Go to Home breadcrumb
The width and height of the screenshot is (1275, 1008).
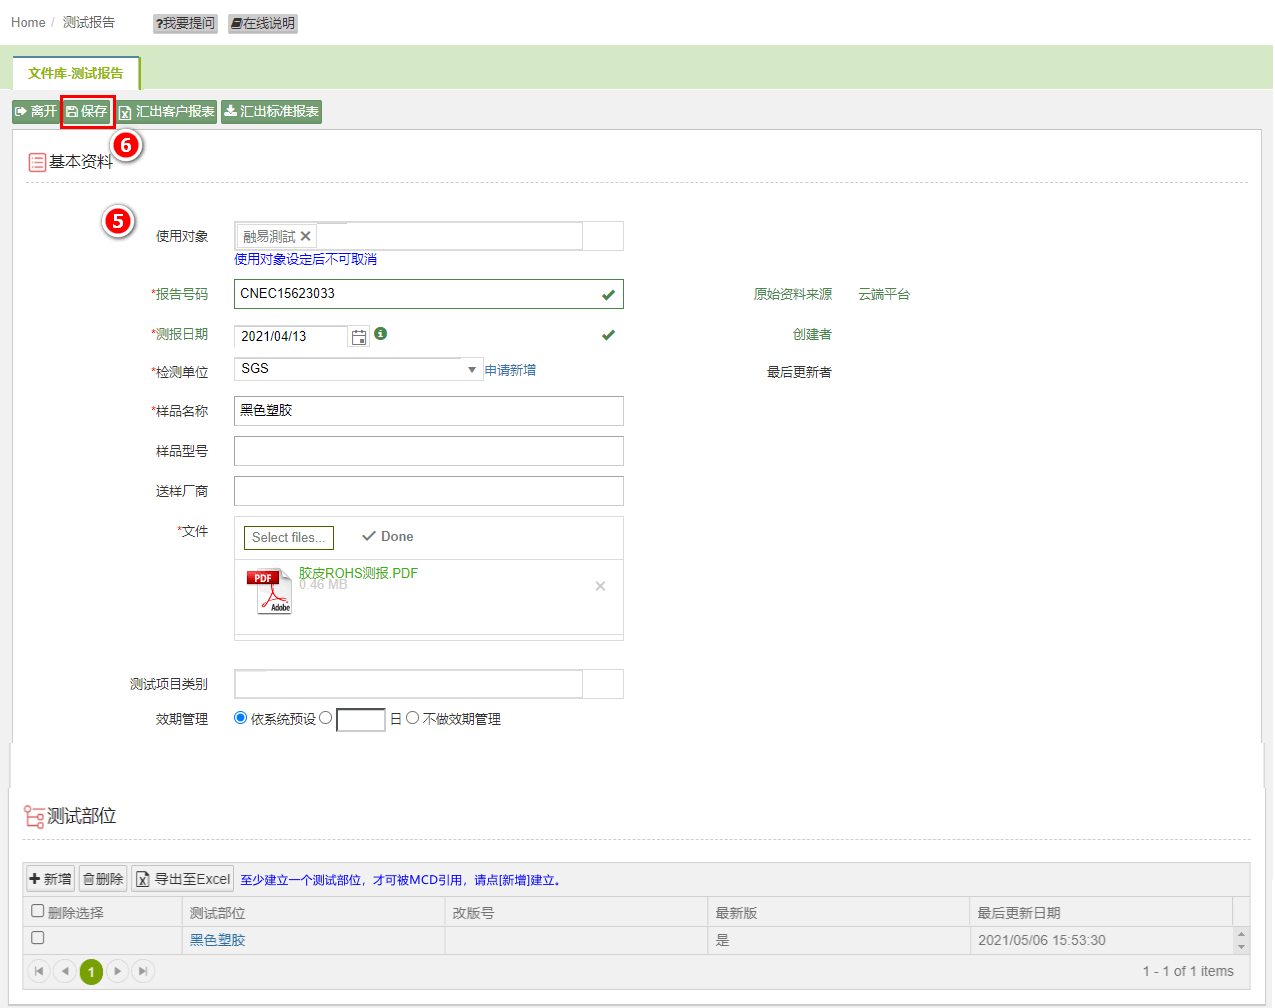(x=28, y=22)
